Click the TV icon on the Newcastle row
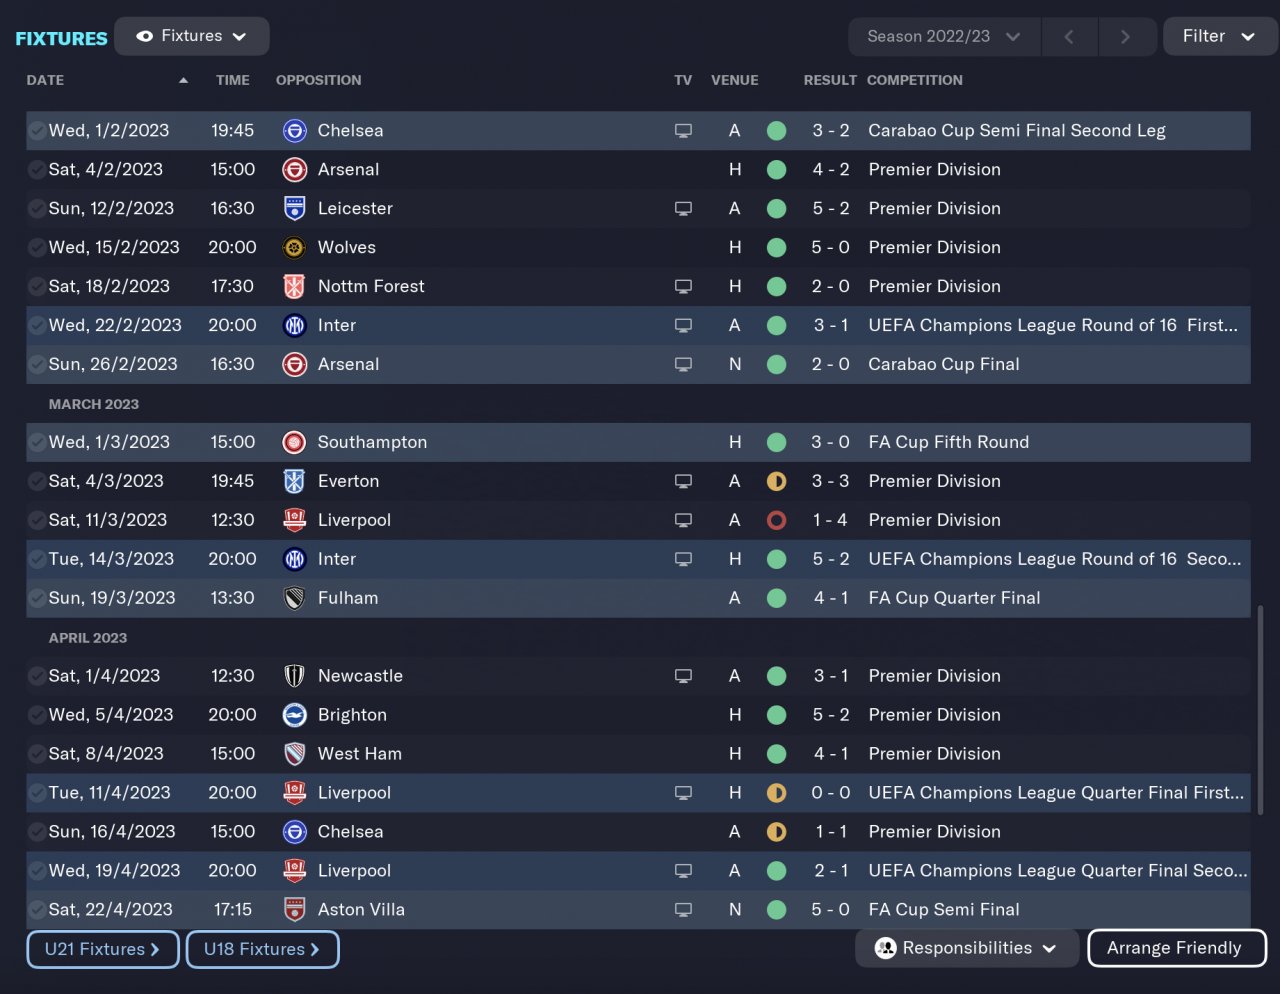The width and height of the screenshot is (1280, 994). coord(683,677)
